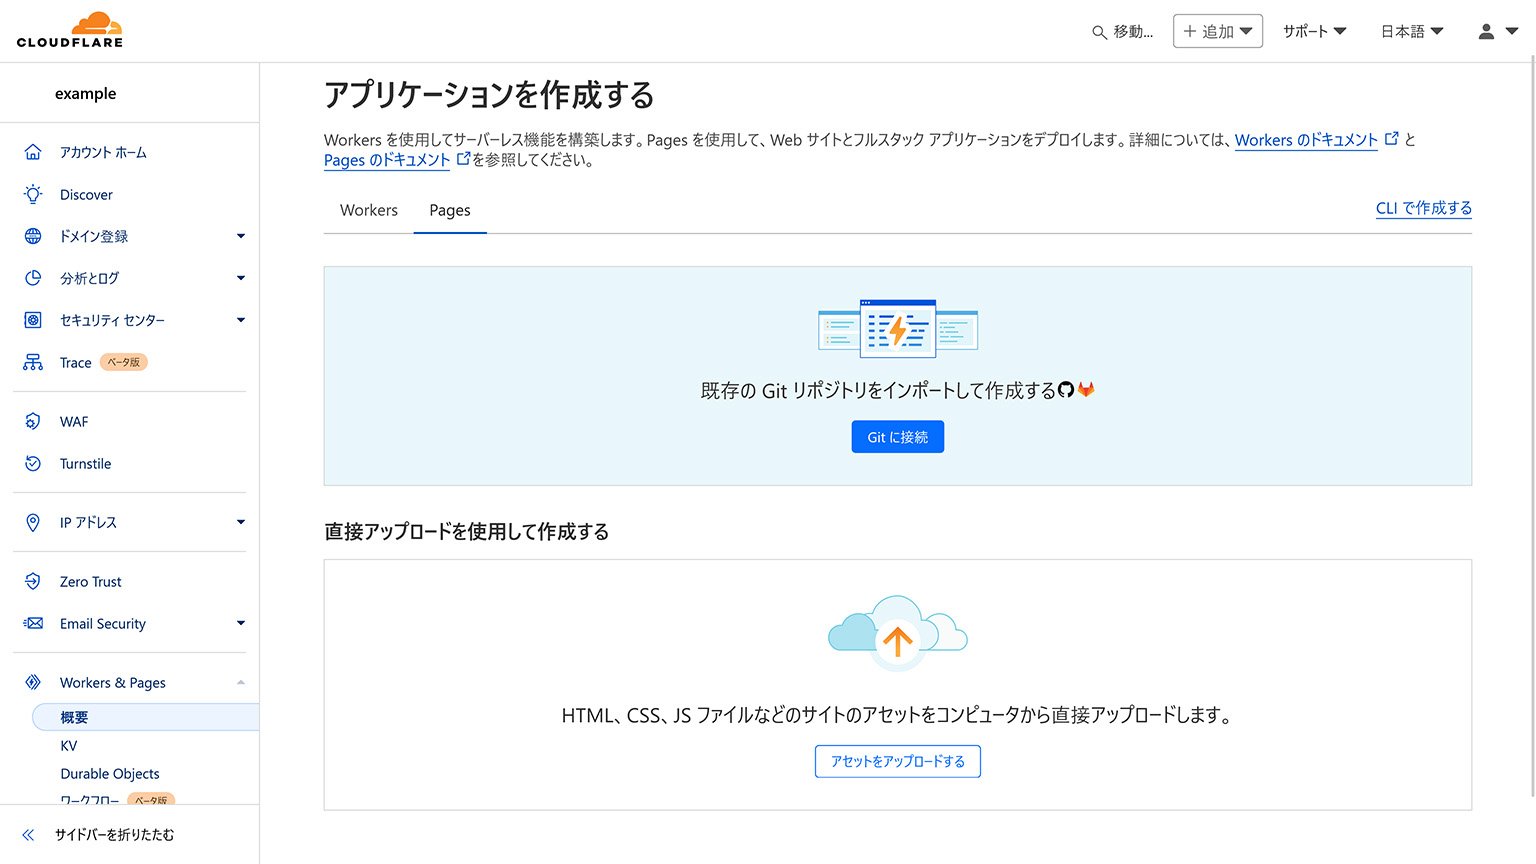Open the 概要 sidebar item
The width and height of the screenshot is (1536, 864).
145,717
